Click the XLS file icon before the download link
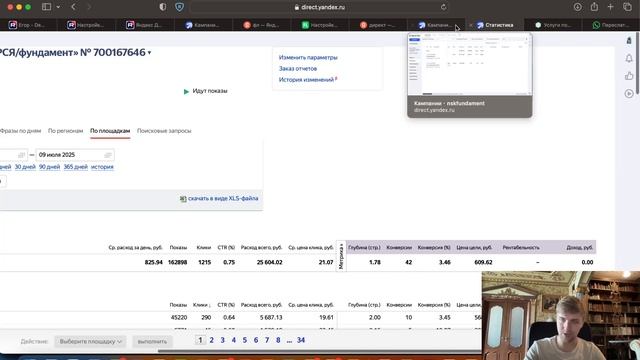The height and width of the screenshot is (360, 640). [x=183, y=199]
